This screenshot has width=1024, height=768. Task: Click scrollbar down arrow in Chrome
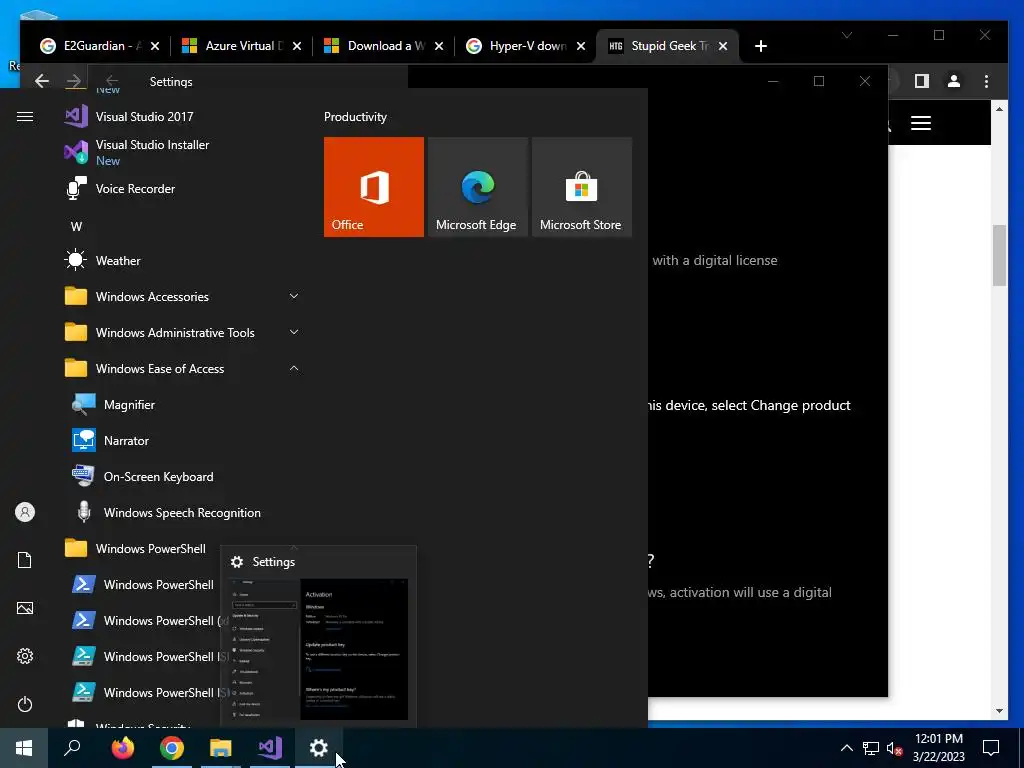[999, 711]
